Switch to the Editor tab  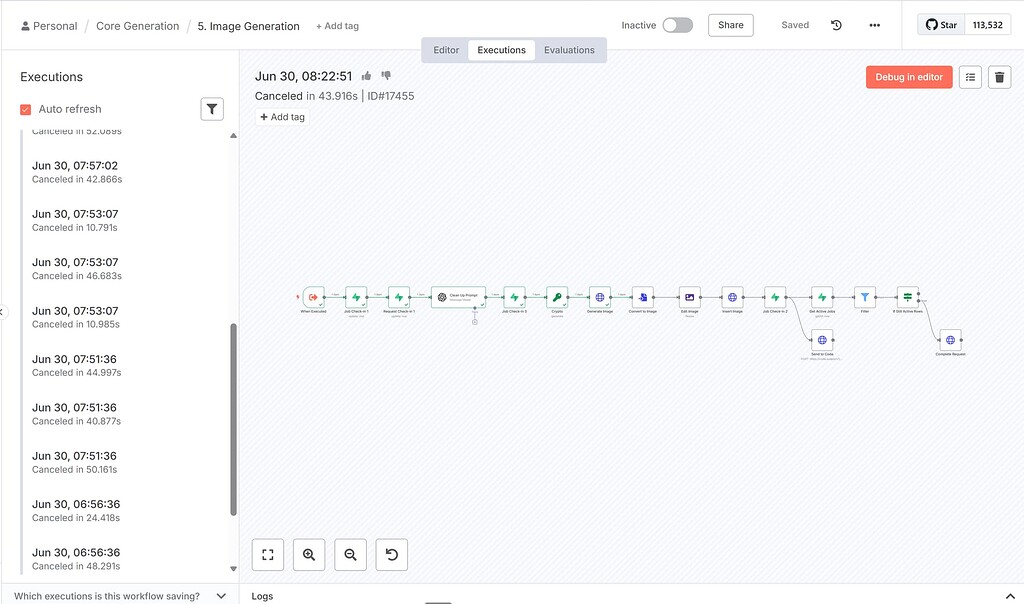[x=445, y=48]
